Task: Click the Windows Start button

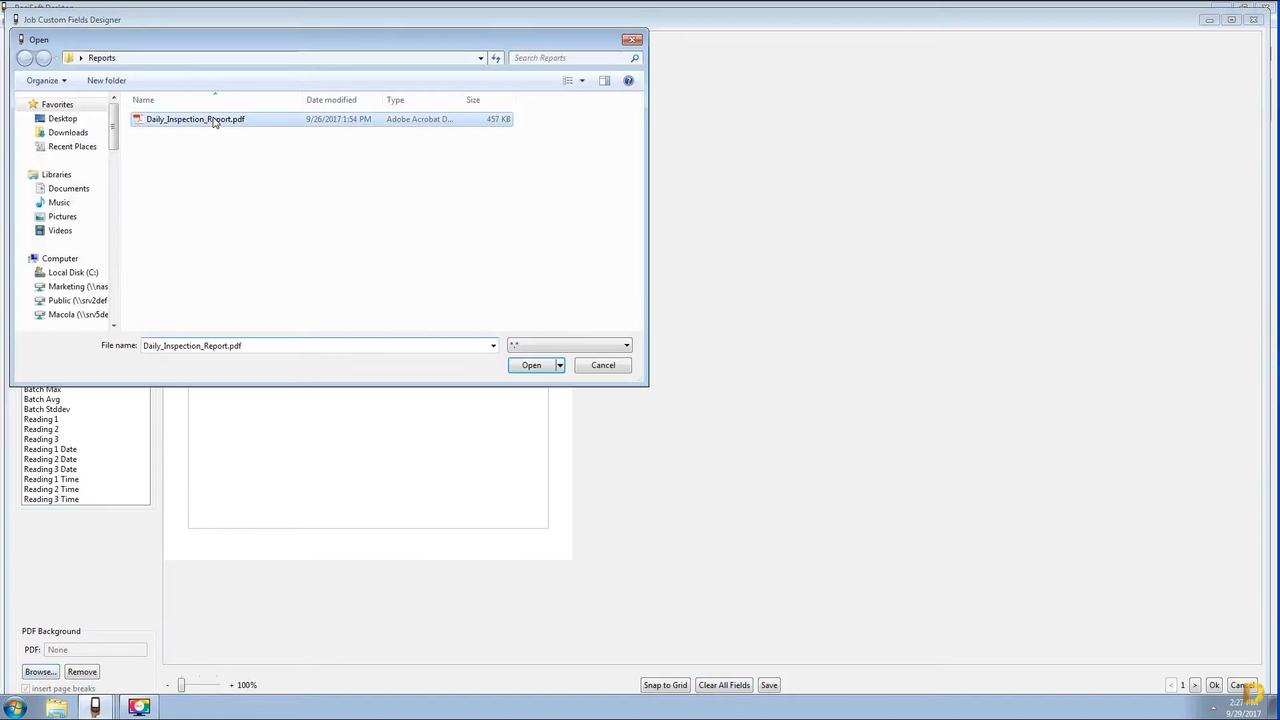Action: [x=15, y=708]
